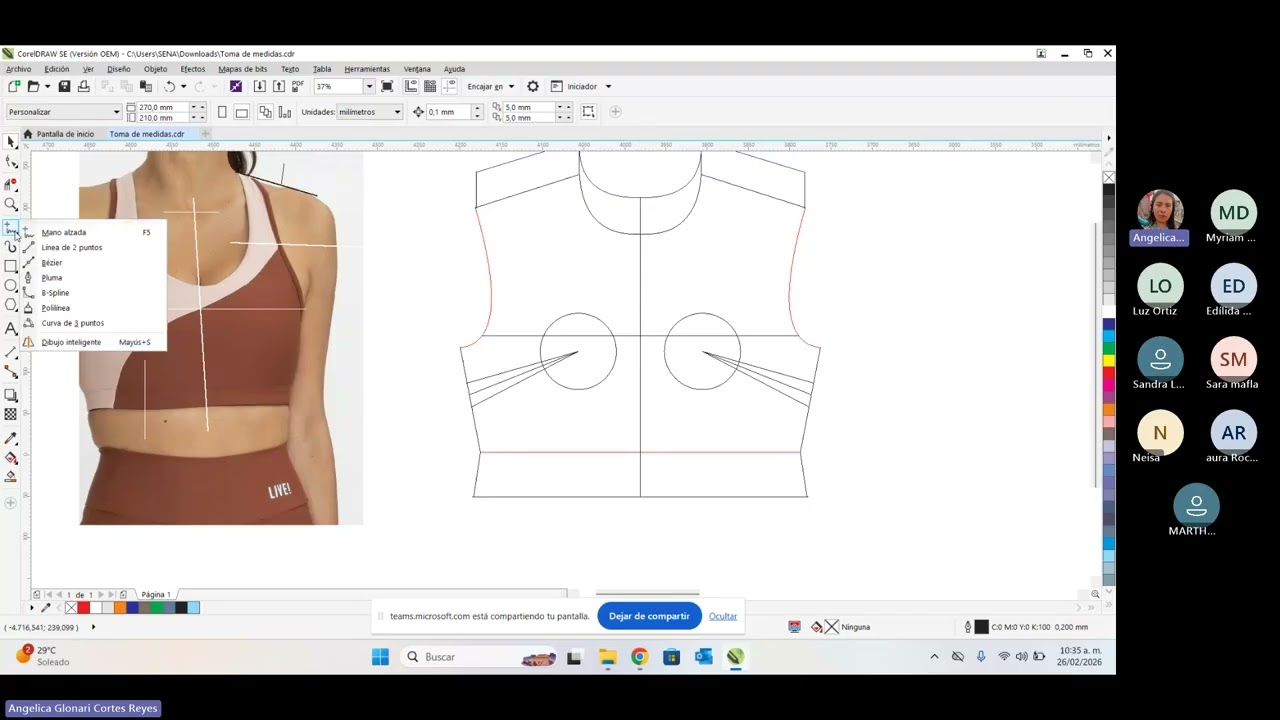The height and width of the screenshot is (720, 1280).
Task: Toggle full-screen preview icon
Action: pos(387,87)
